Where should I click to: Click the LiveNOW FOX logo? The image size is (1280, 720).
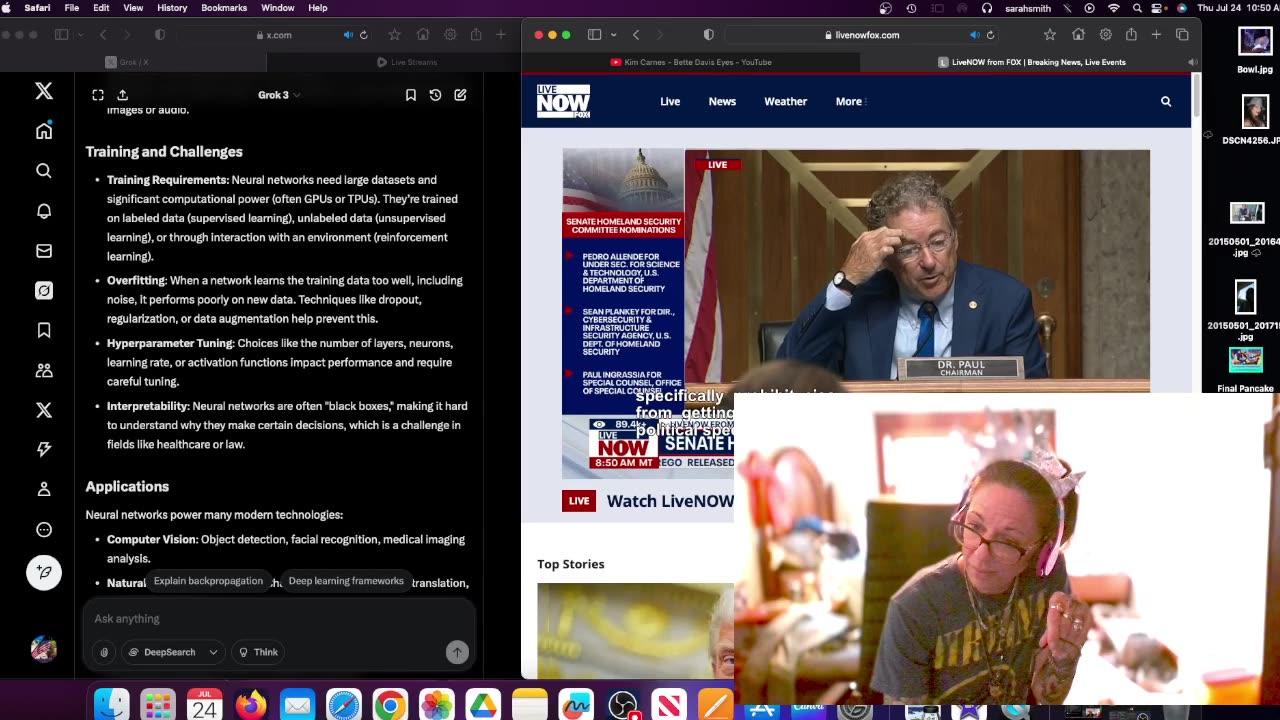563,101
